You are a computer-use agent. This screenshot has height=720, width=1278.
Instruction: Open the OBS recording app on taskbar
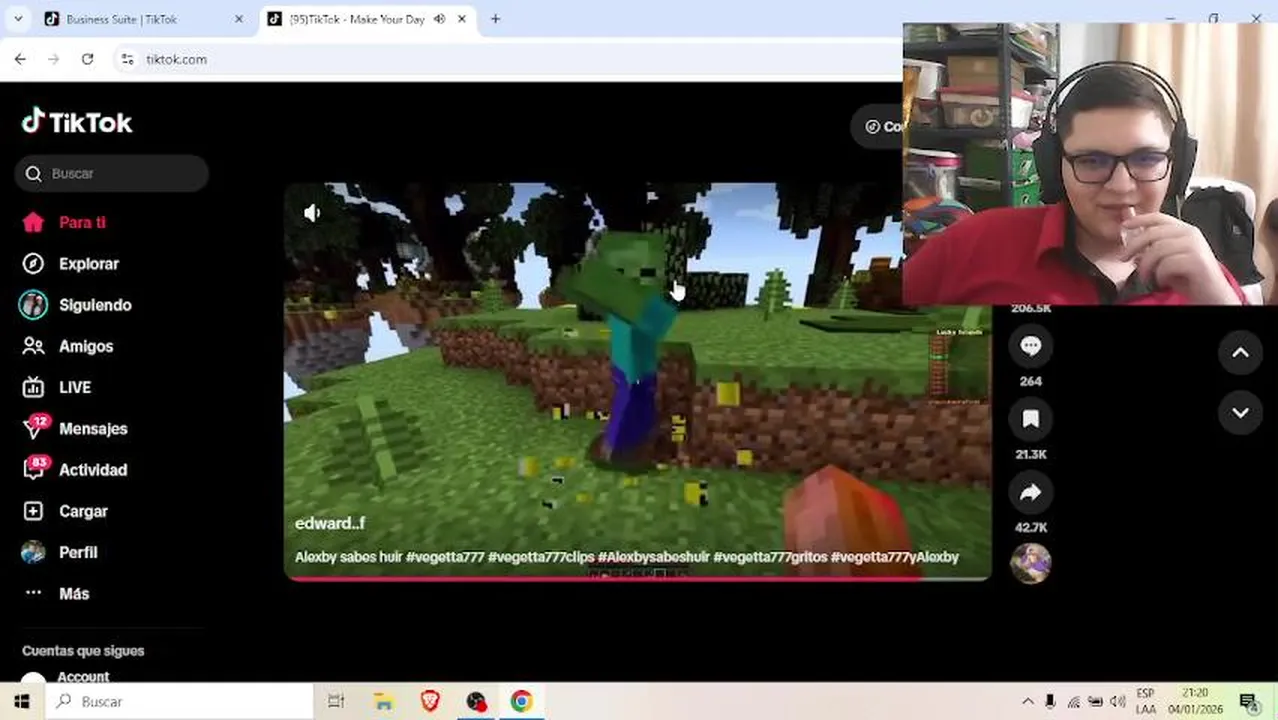(476, 702)
